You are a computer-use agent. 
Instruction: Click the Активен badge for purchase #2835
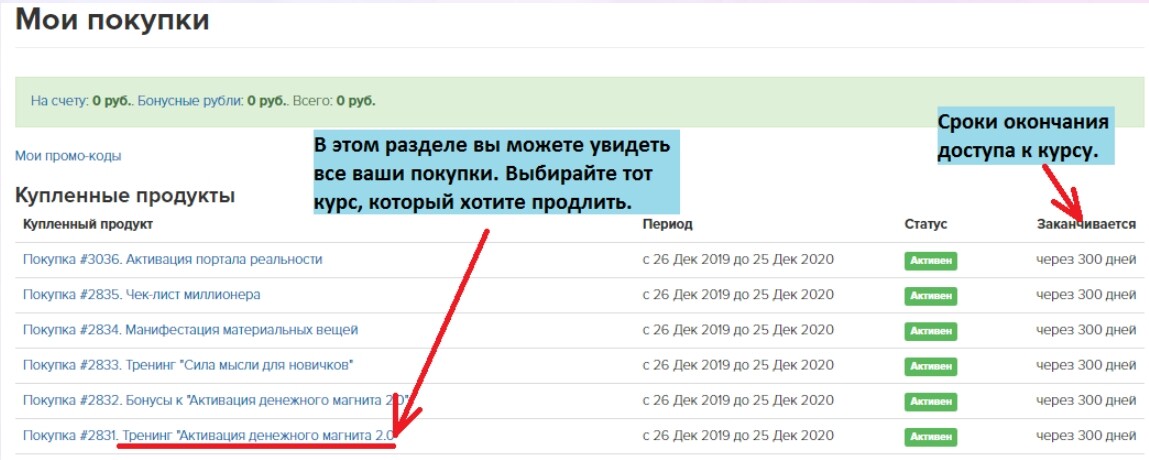931,295
